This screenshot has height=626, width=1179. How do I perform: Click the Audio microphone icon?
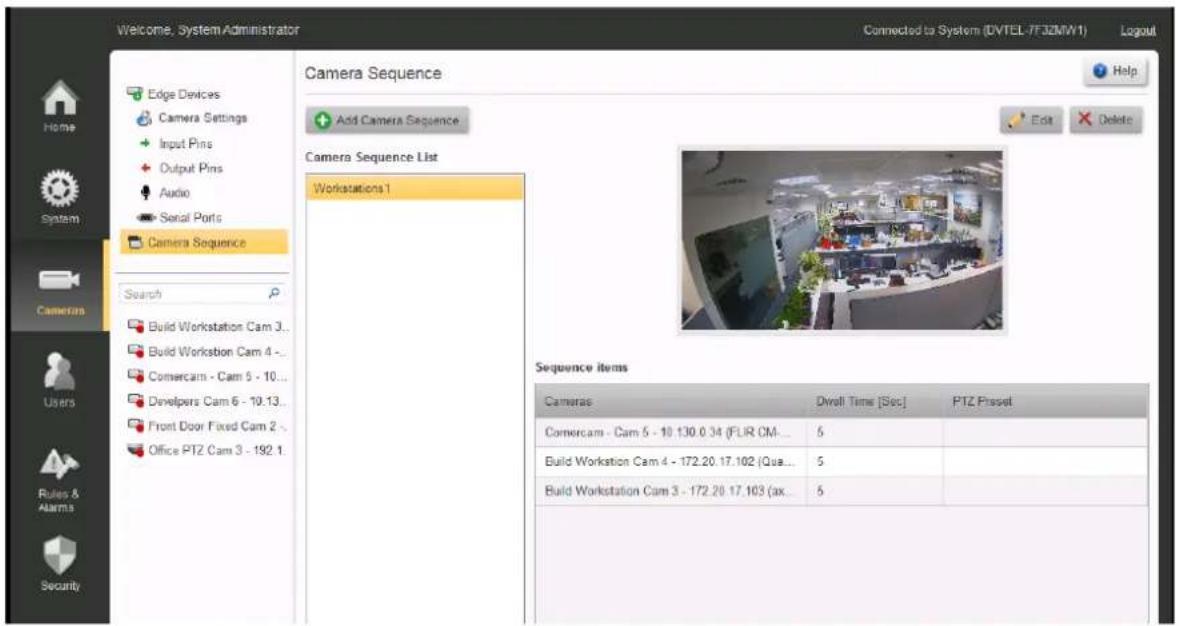(x=144, y=192)
